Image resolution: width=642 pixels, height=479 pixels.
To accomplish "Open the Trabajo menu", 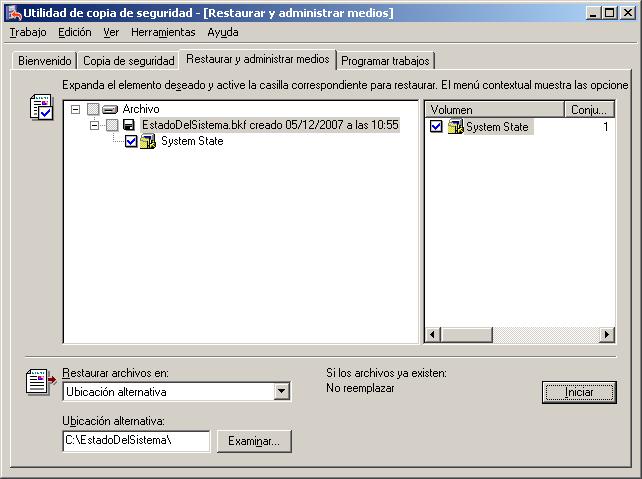I will pyautogui.click(x=28, y=32).
